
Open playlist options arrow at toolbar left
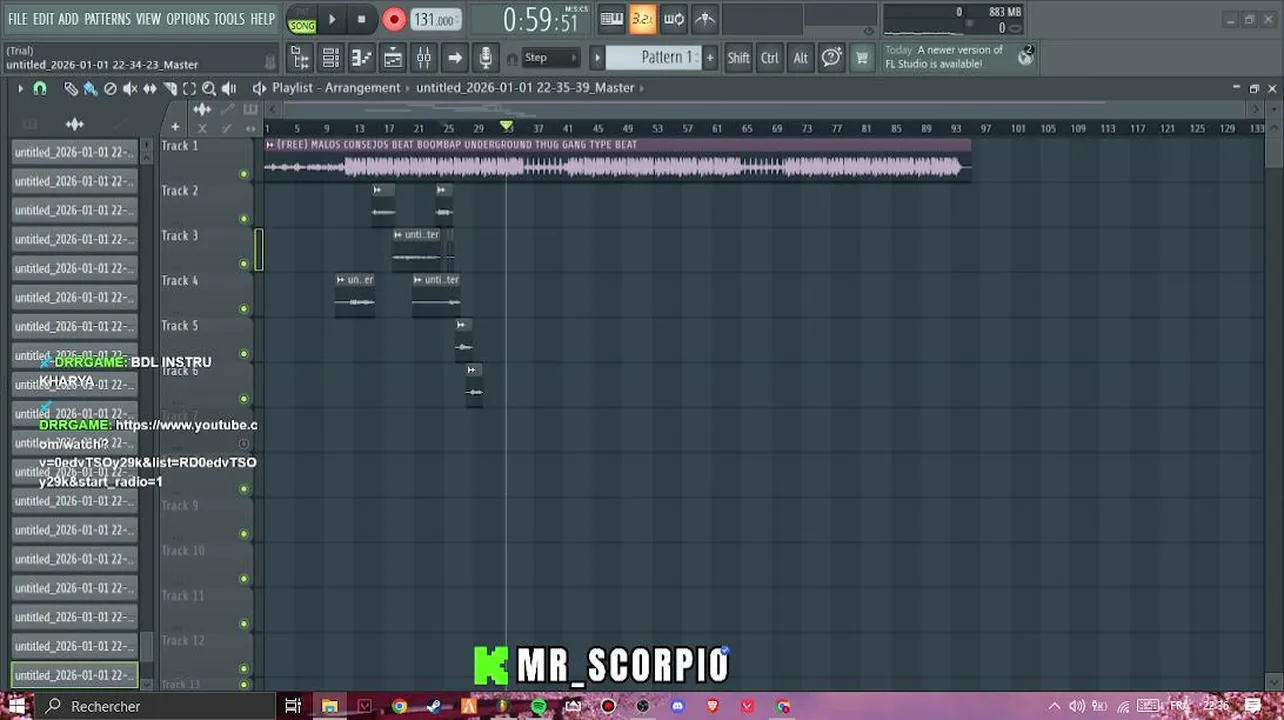(x=20, y=89)
